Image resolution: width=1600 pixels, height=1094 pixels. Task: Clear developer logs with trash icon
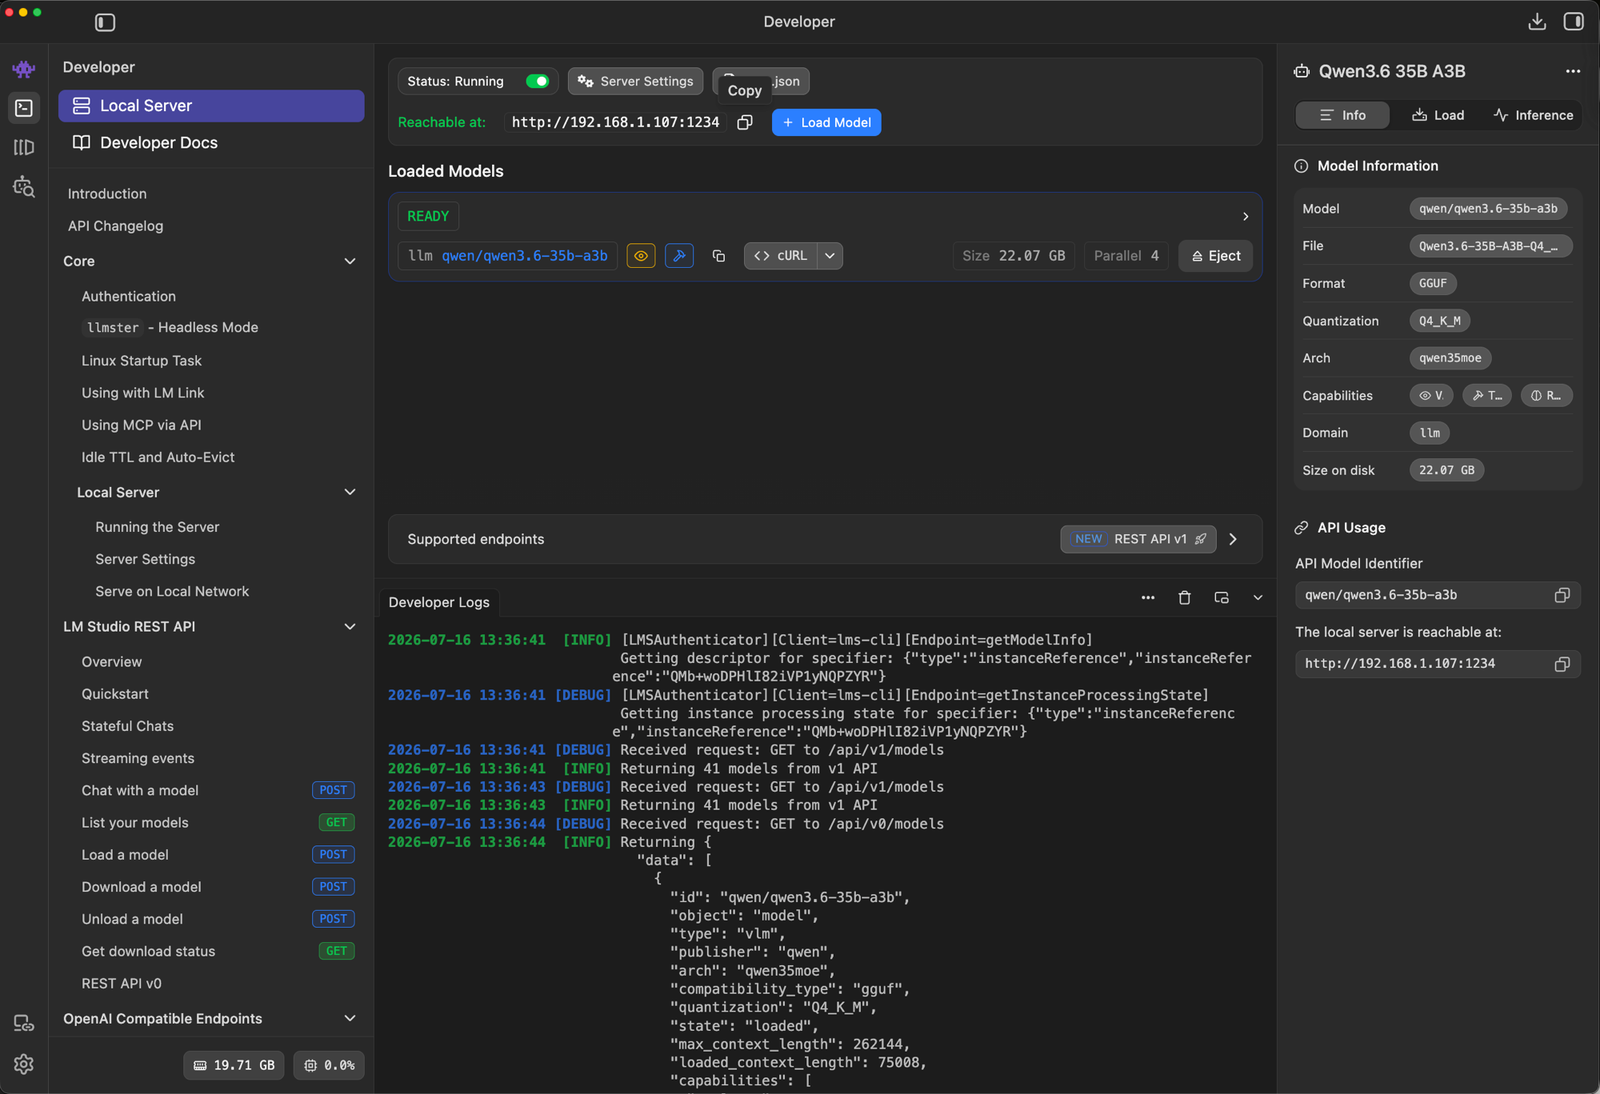(x=1185, y=598)
